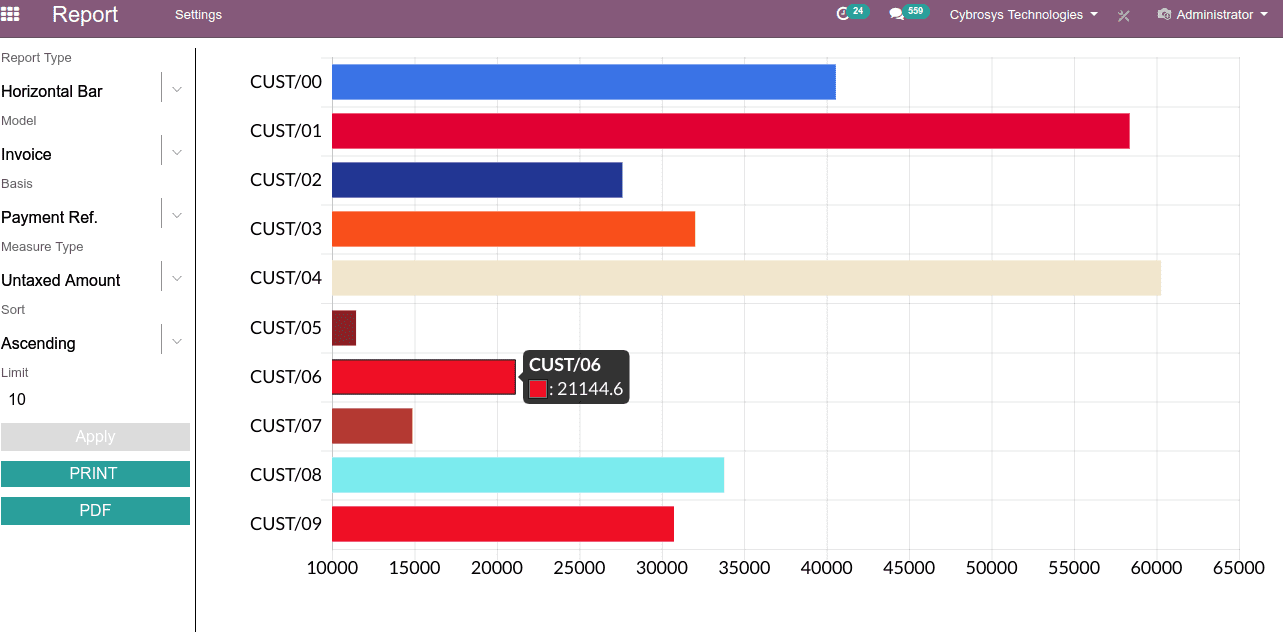
Task: Open the Untaxed Amount measure dropdown
Action: (176, 278)
